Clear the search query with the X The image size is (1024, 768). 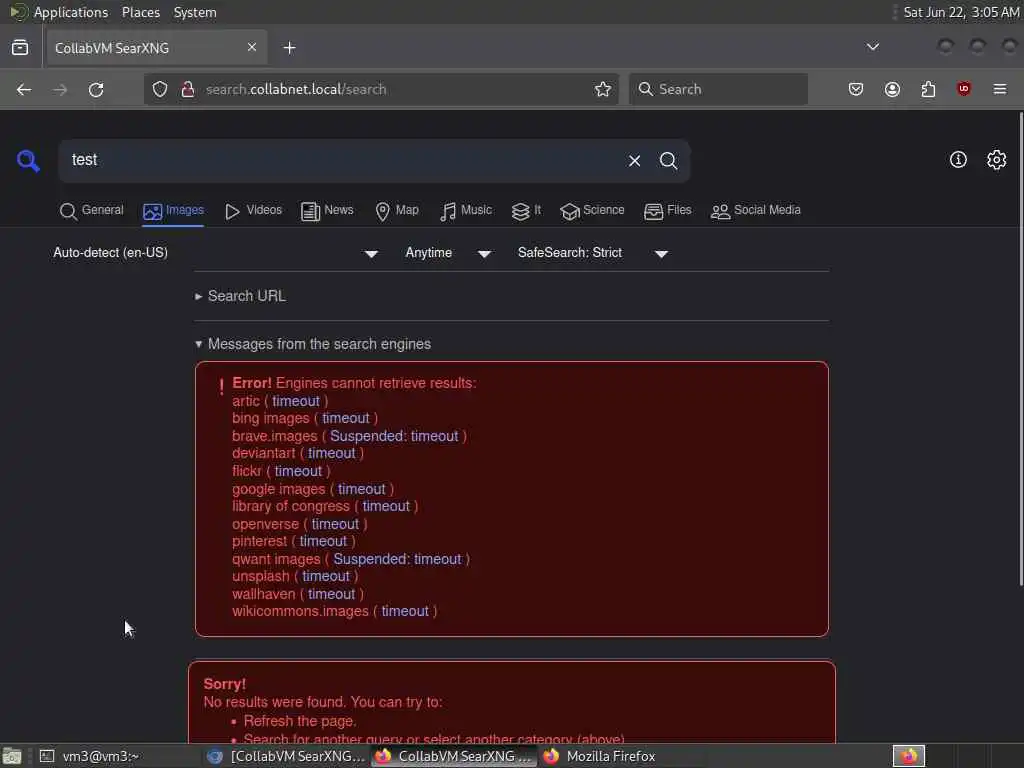pos(634,161)
